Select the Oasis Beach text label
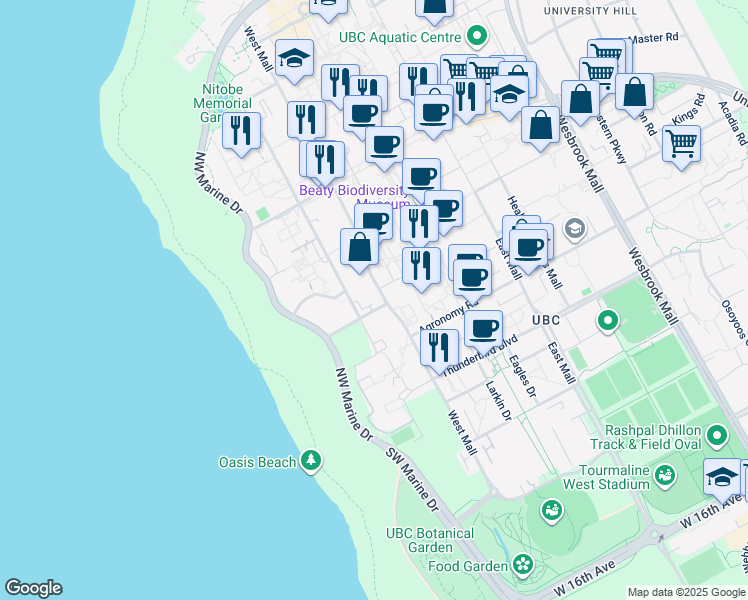Screen dimensions: 748x600 258,462
